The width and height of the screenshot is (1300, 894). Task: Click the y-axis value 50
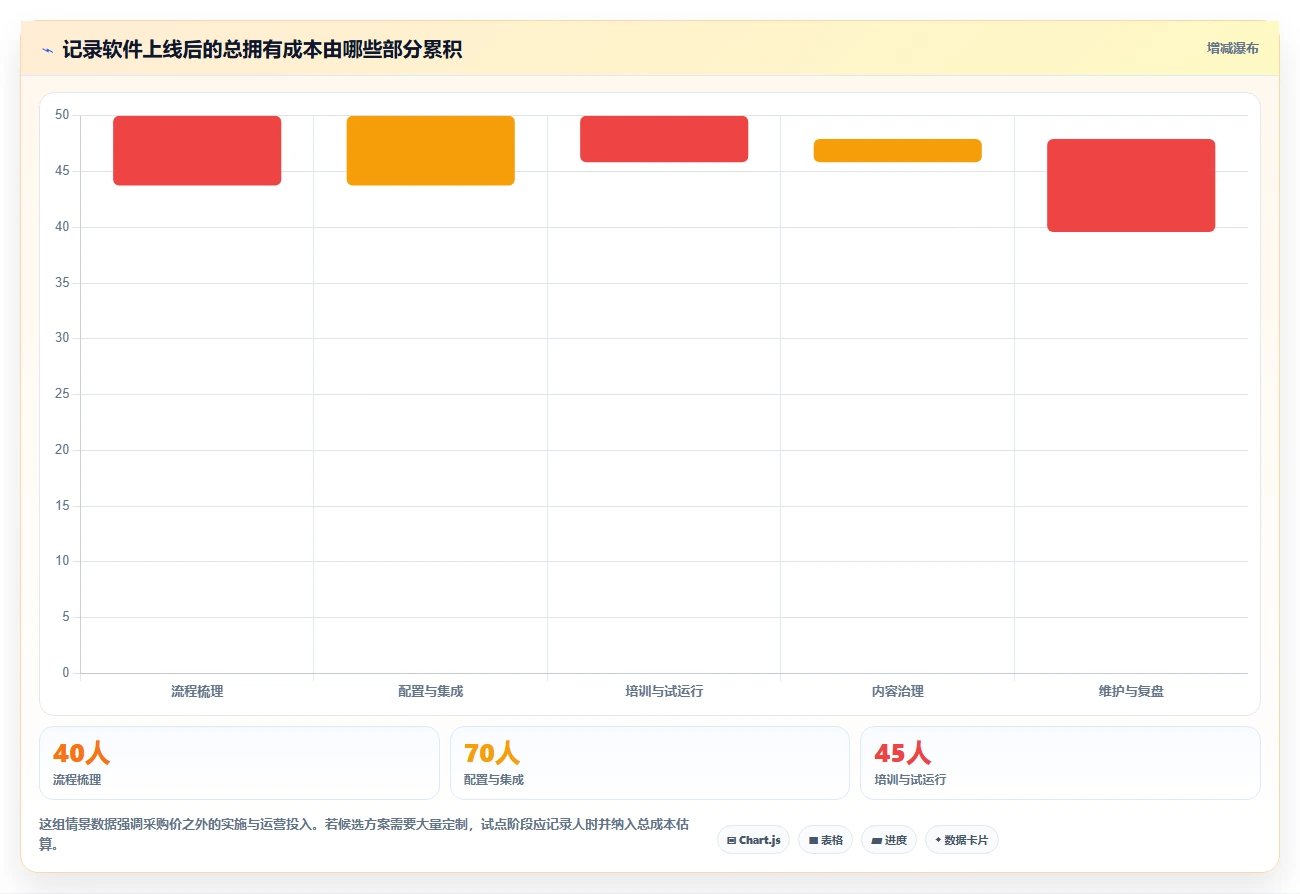pos(62,115)
